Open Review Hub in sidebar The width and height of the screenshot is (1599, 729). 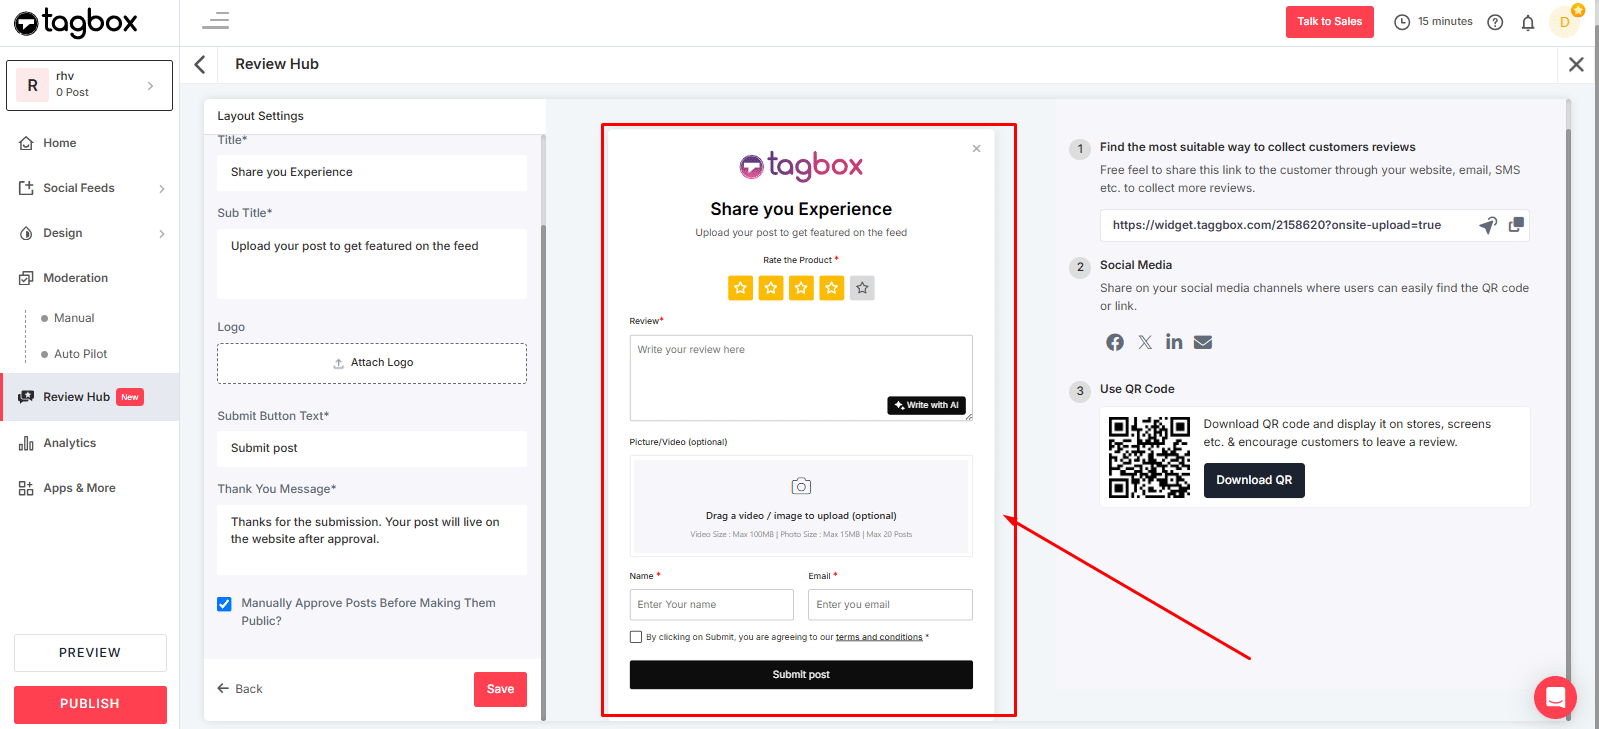coord(90,397)
